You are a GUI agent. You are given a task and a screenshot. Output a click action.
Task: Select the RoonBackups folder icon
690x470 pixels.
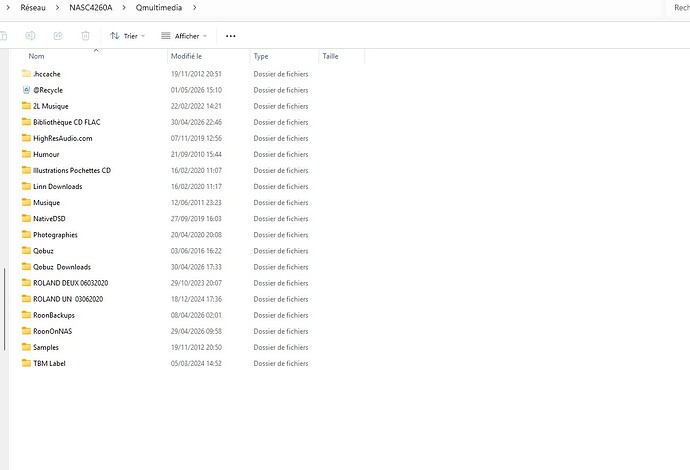[x=26, y=315]
